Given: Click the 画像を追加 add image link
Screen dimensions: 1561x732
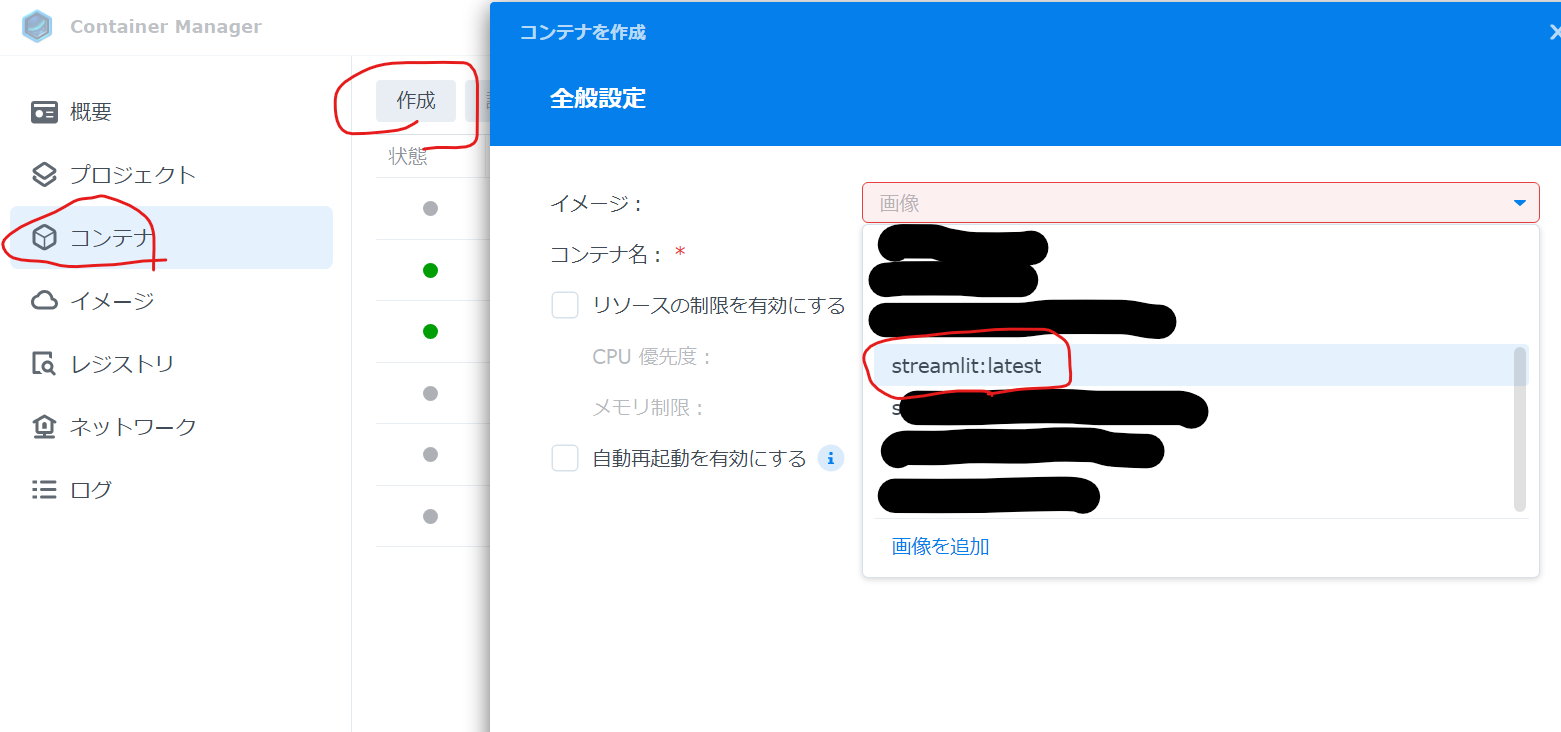Looking at the screenshot, I should 937,547.
